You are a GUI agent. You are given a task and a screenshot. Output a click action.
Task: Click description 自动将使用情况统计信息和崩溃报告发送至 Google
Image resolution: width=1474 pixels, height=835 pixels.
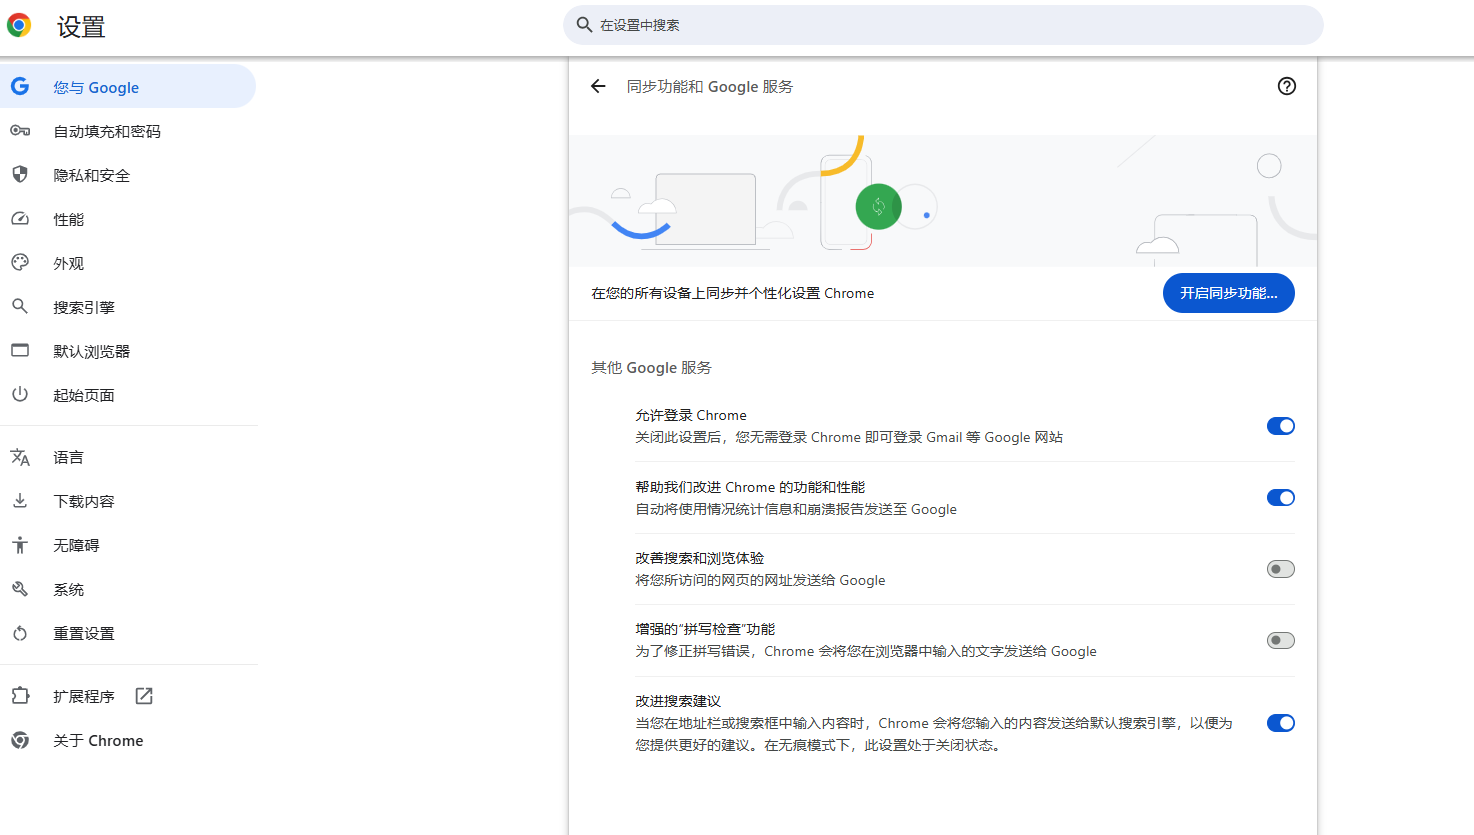click(796, 509)
